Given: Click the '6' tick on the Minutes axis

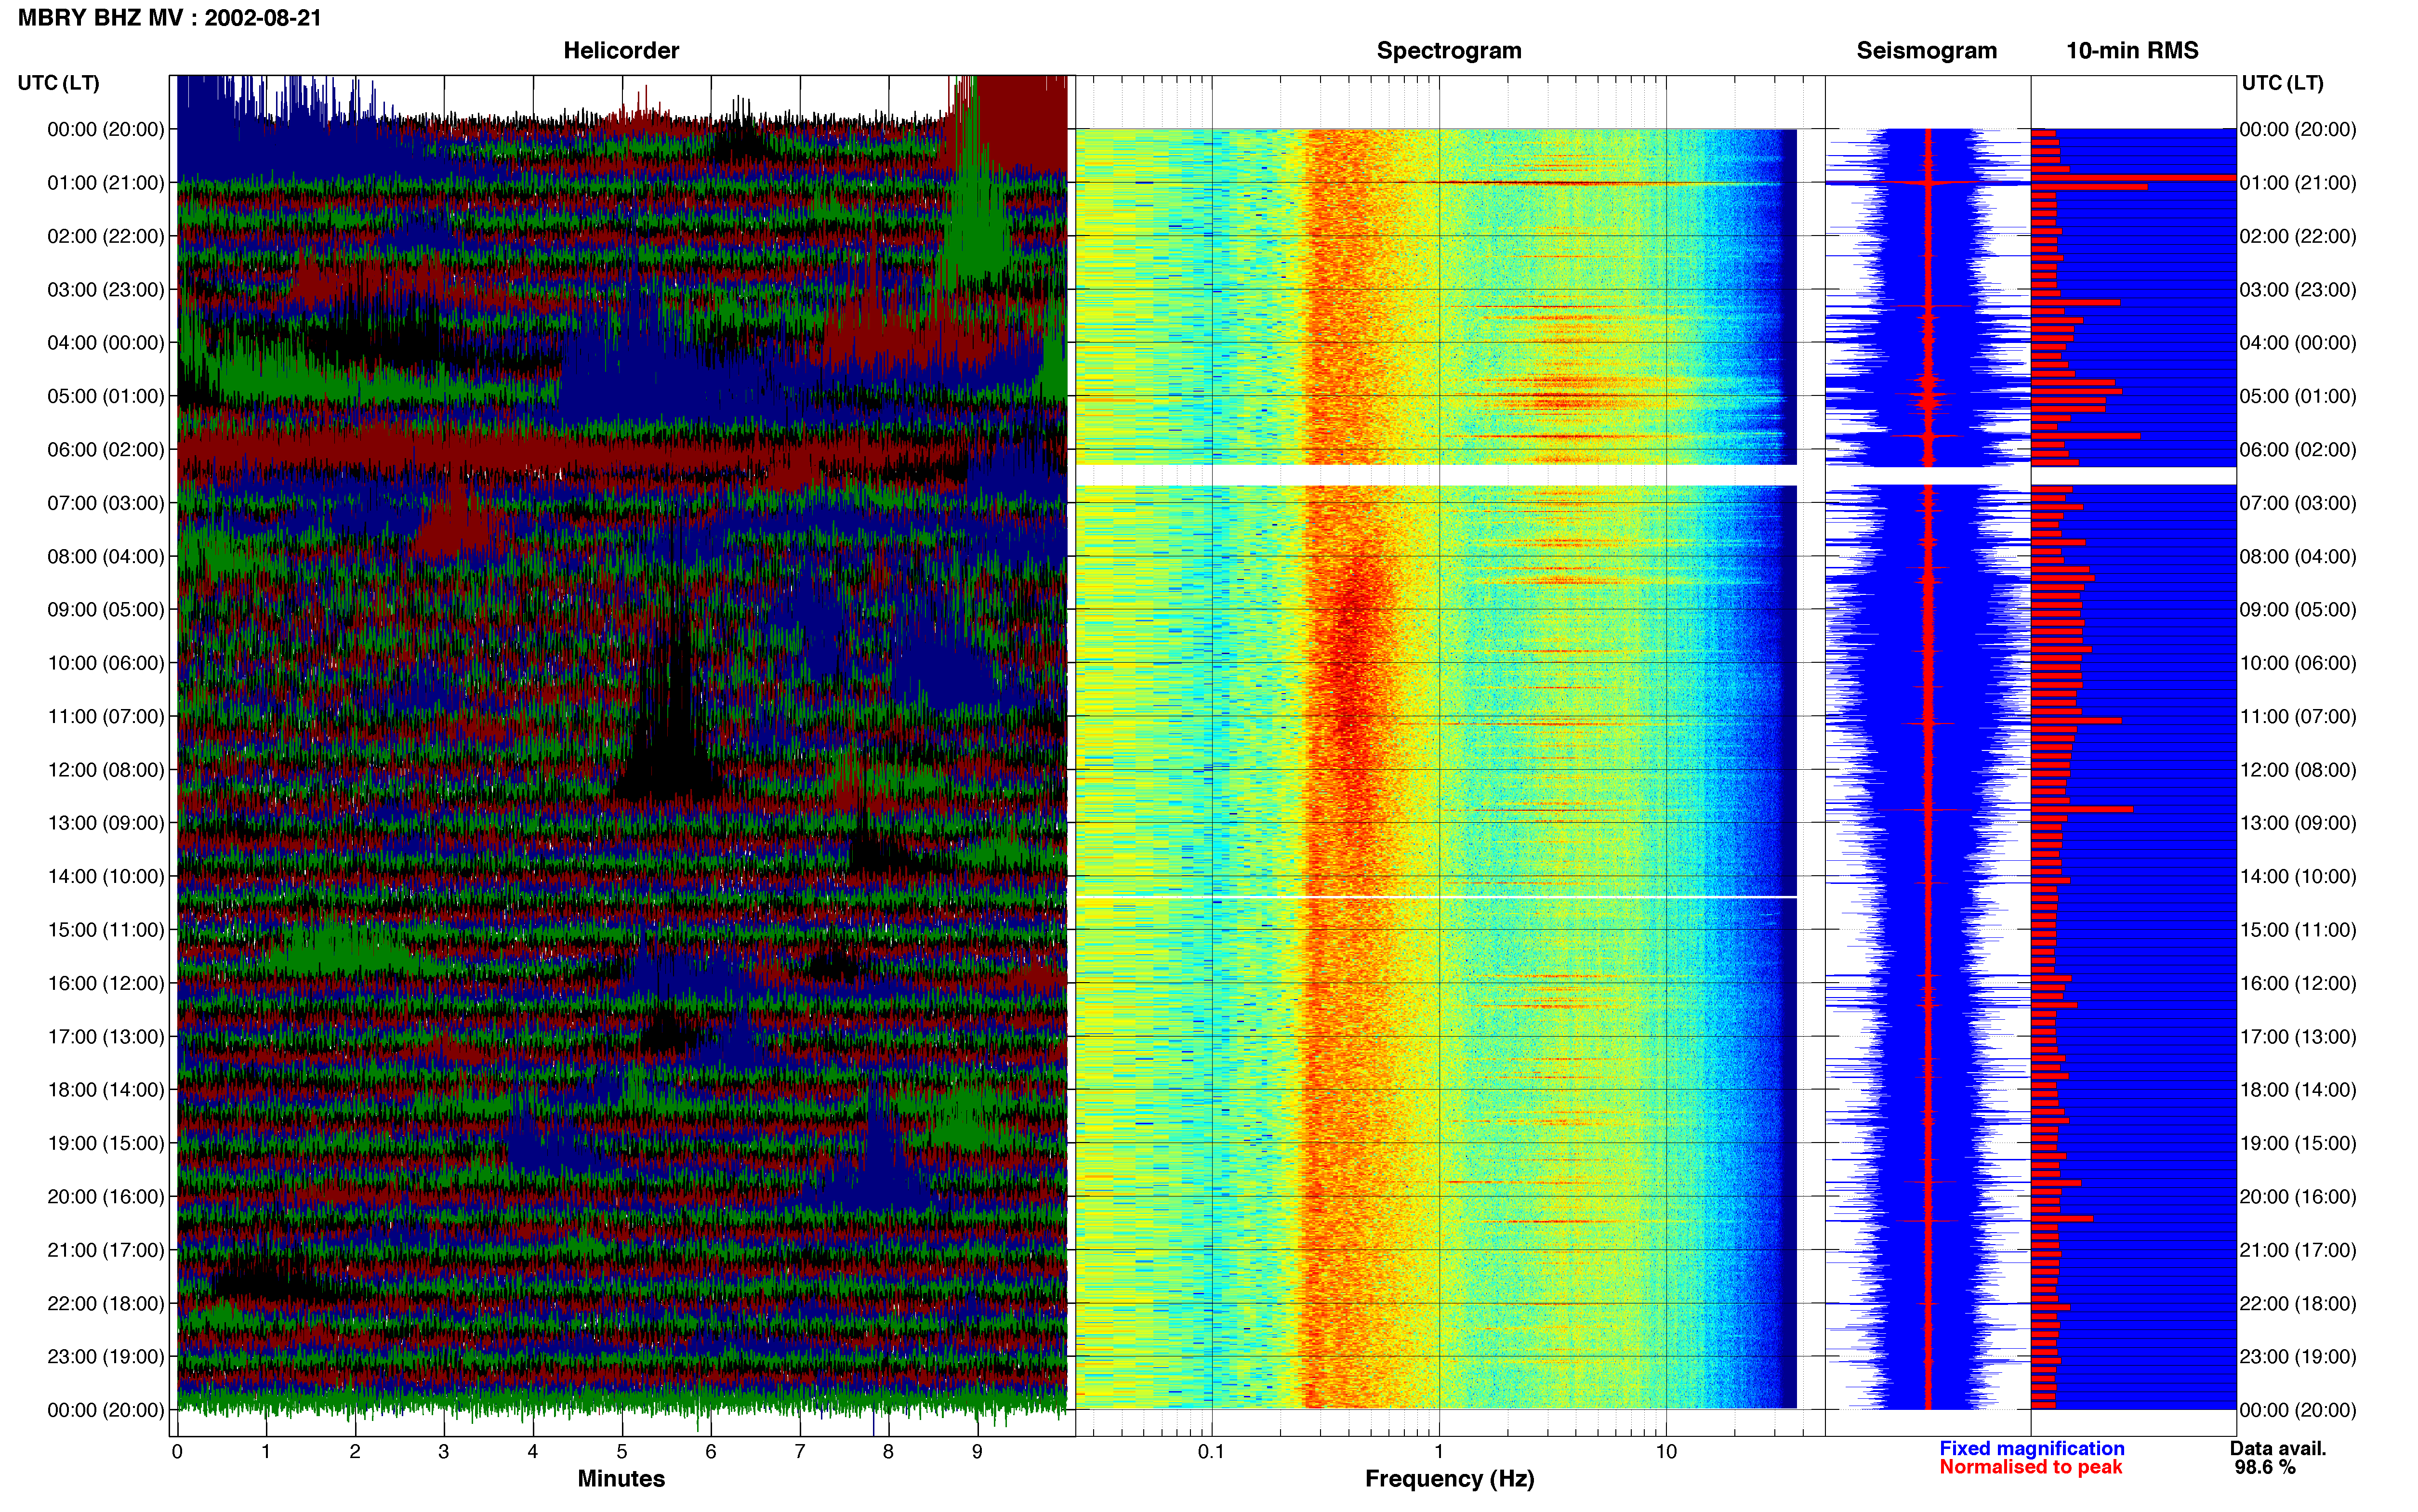Looking at the screenshot, I should click(711, 1452).
